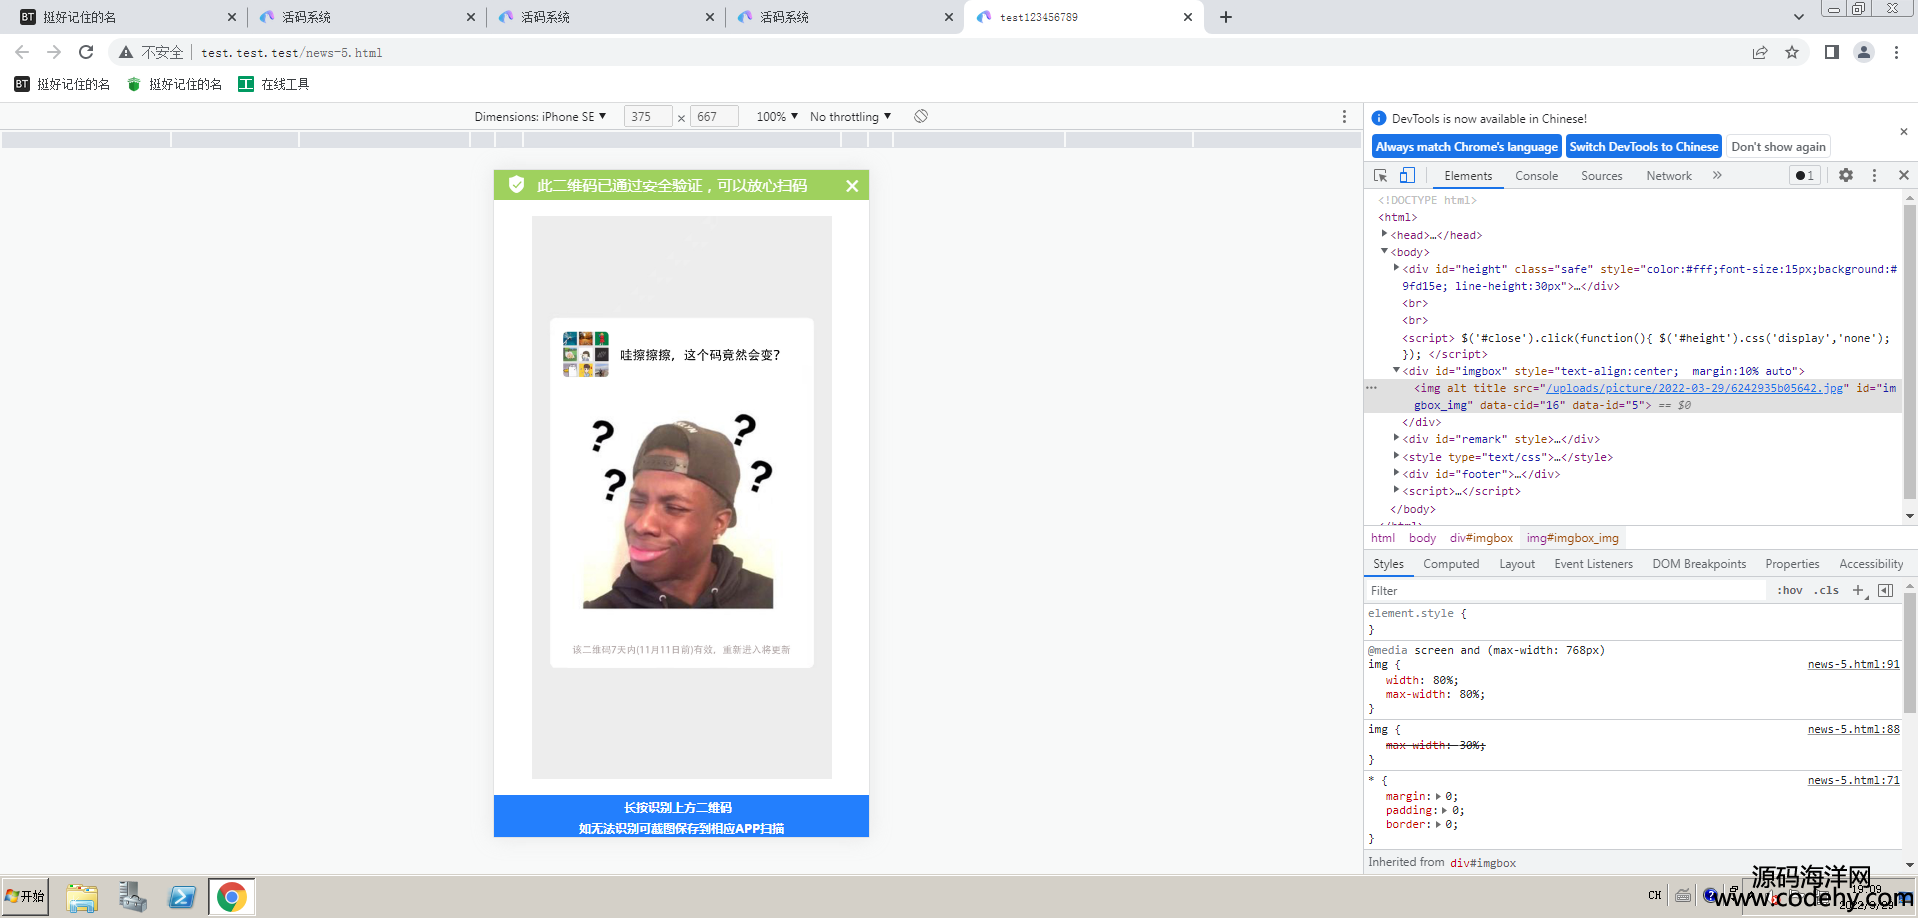The height and width of the screenshot is (918, 1918).
Task: Click the 开始 Start button on taskbar
Action: (x=25, y=896)
